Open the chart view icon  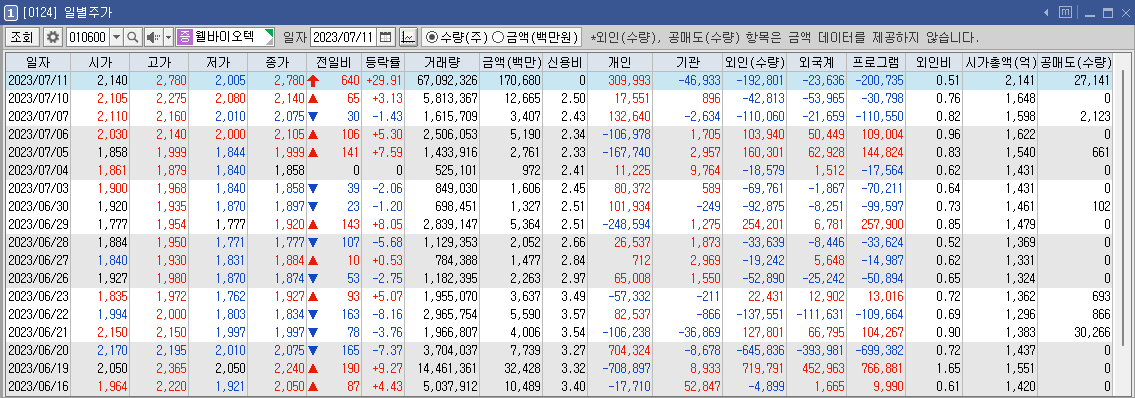[408, 37]
